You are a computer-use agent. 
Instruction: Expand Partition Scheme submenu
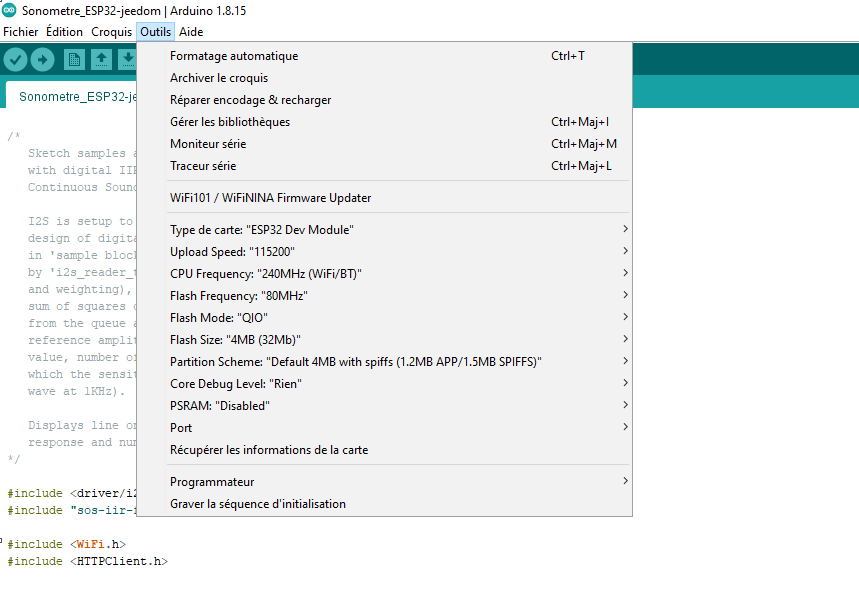click(x=385, y=362)
